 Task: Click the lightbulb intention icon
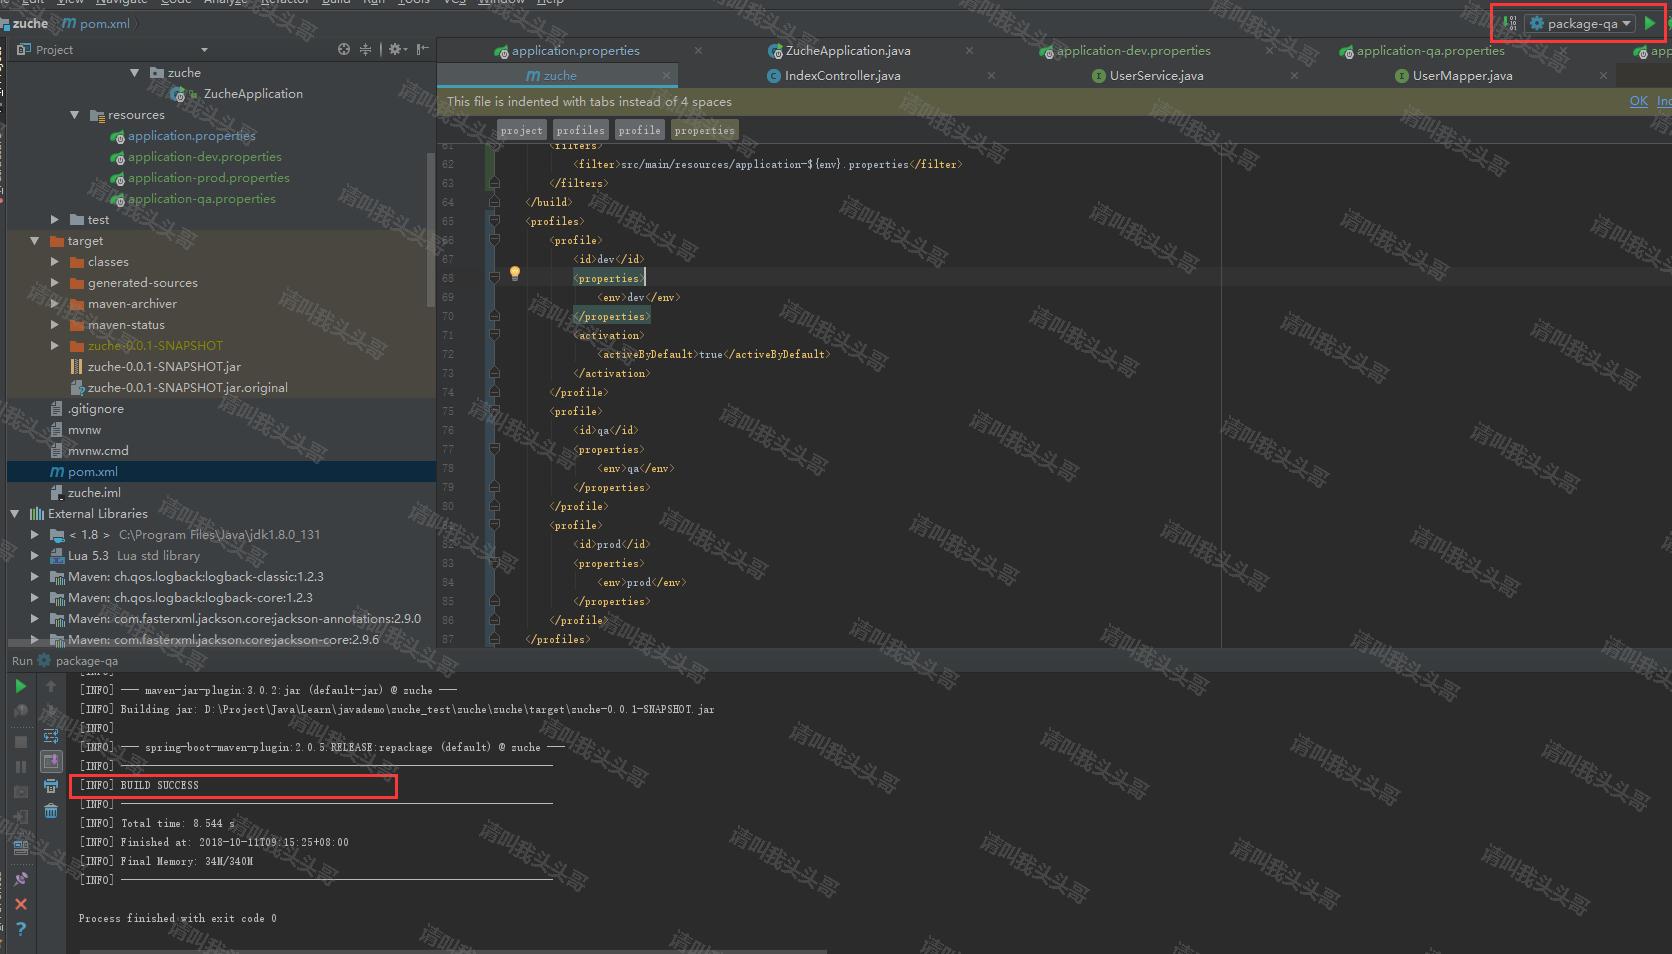(x=515, y=273)
